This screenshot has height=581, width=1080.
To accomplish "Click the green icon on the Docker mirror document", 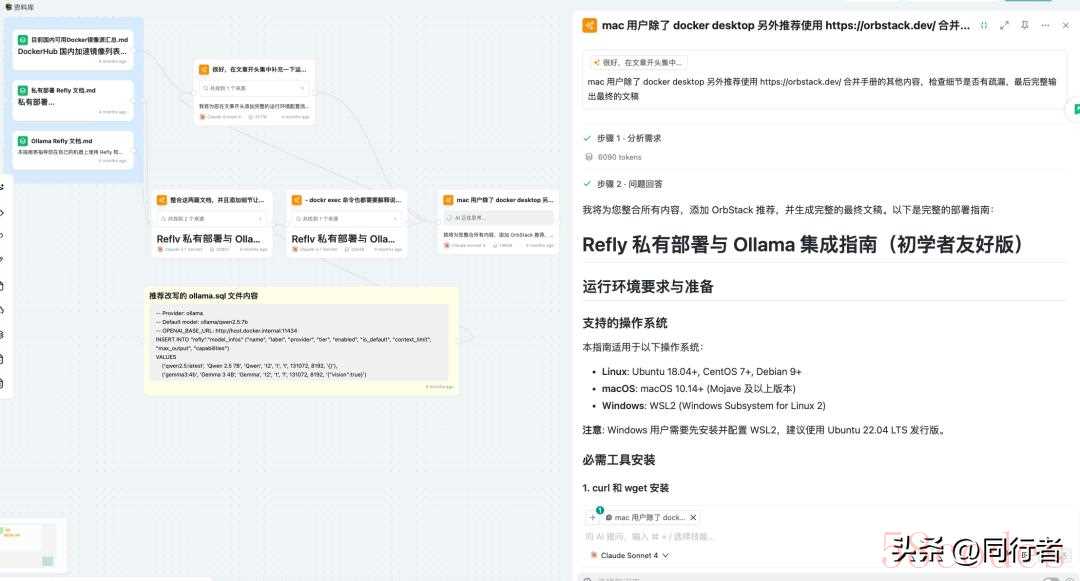I will [x=23, y=40].
